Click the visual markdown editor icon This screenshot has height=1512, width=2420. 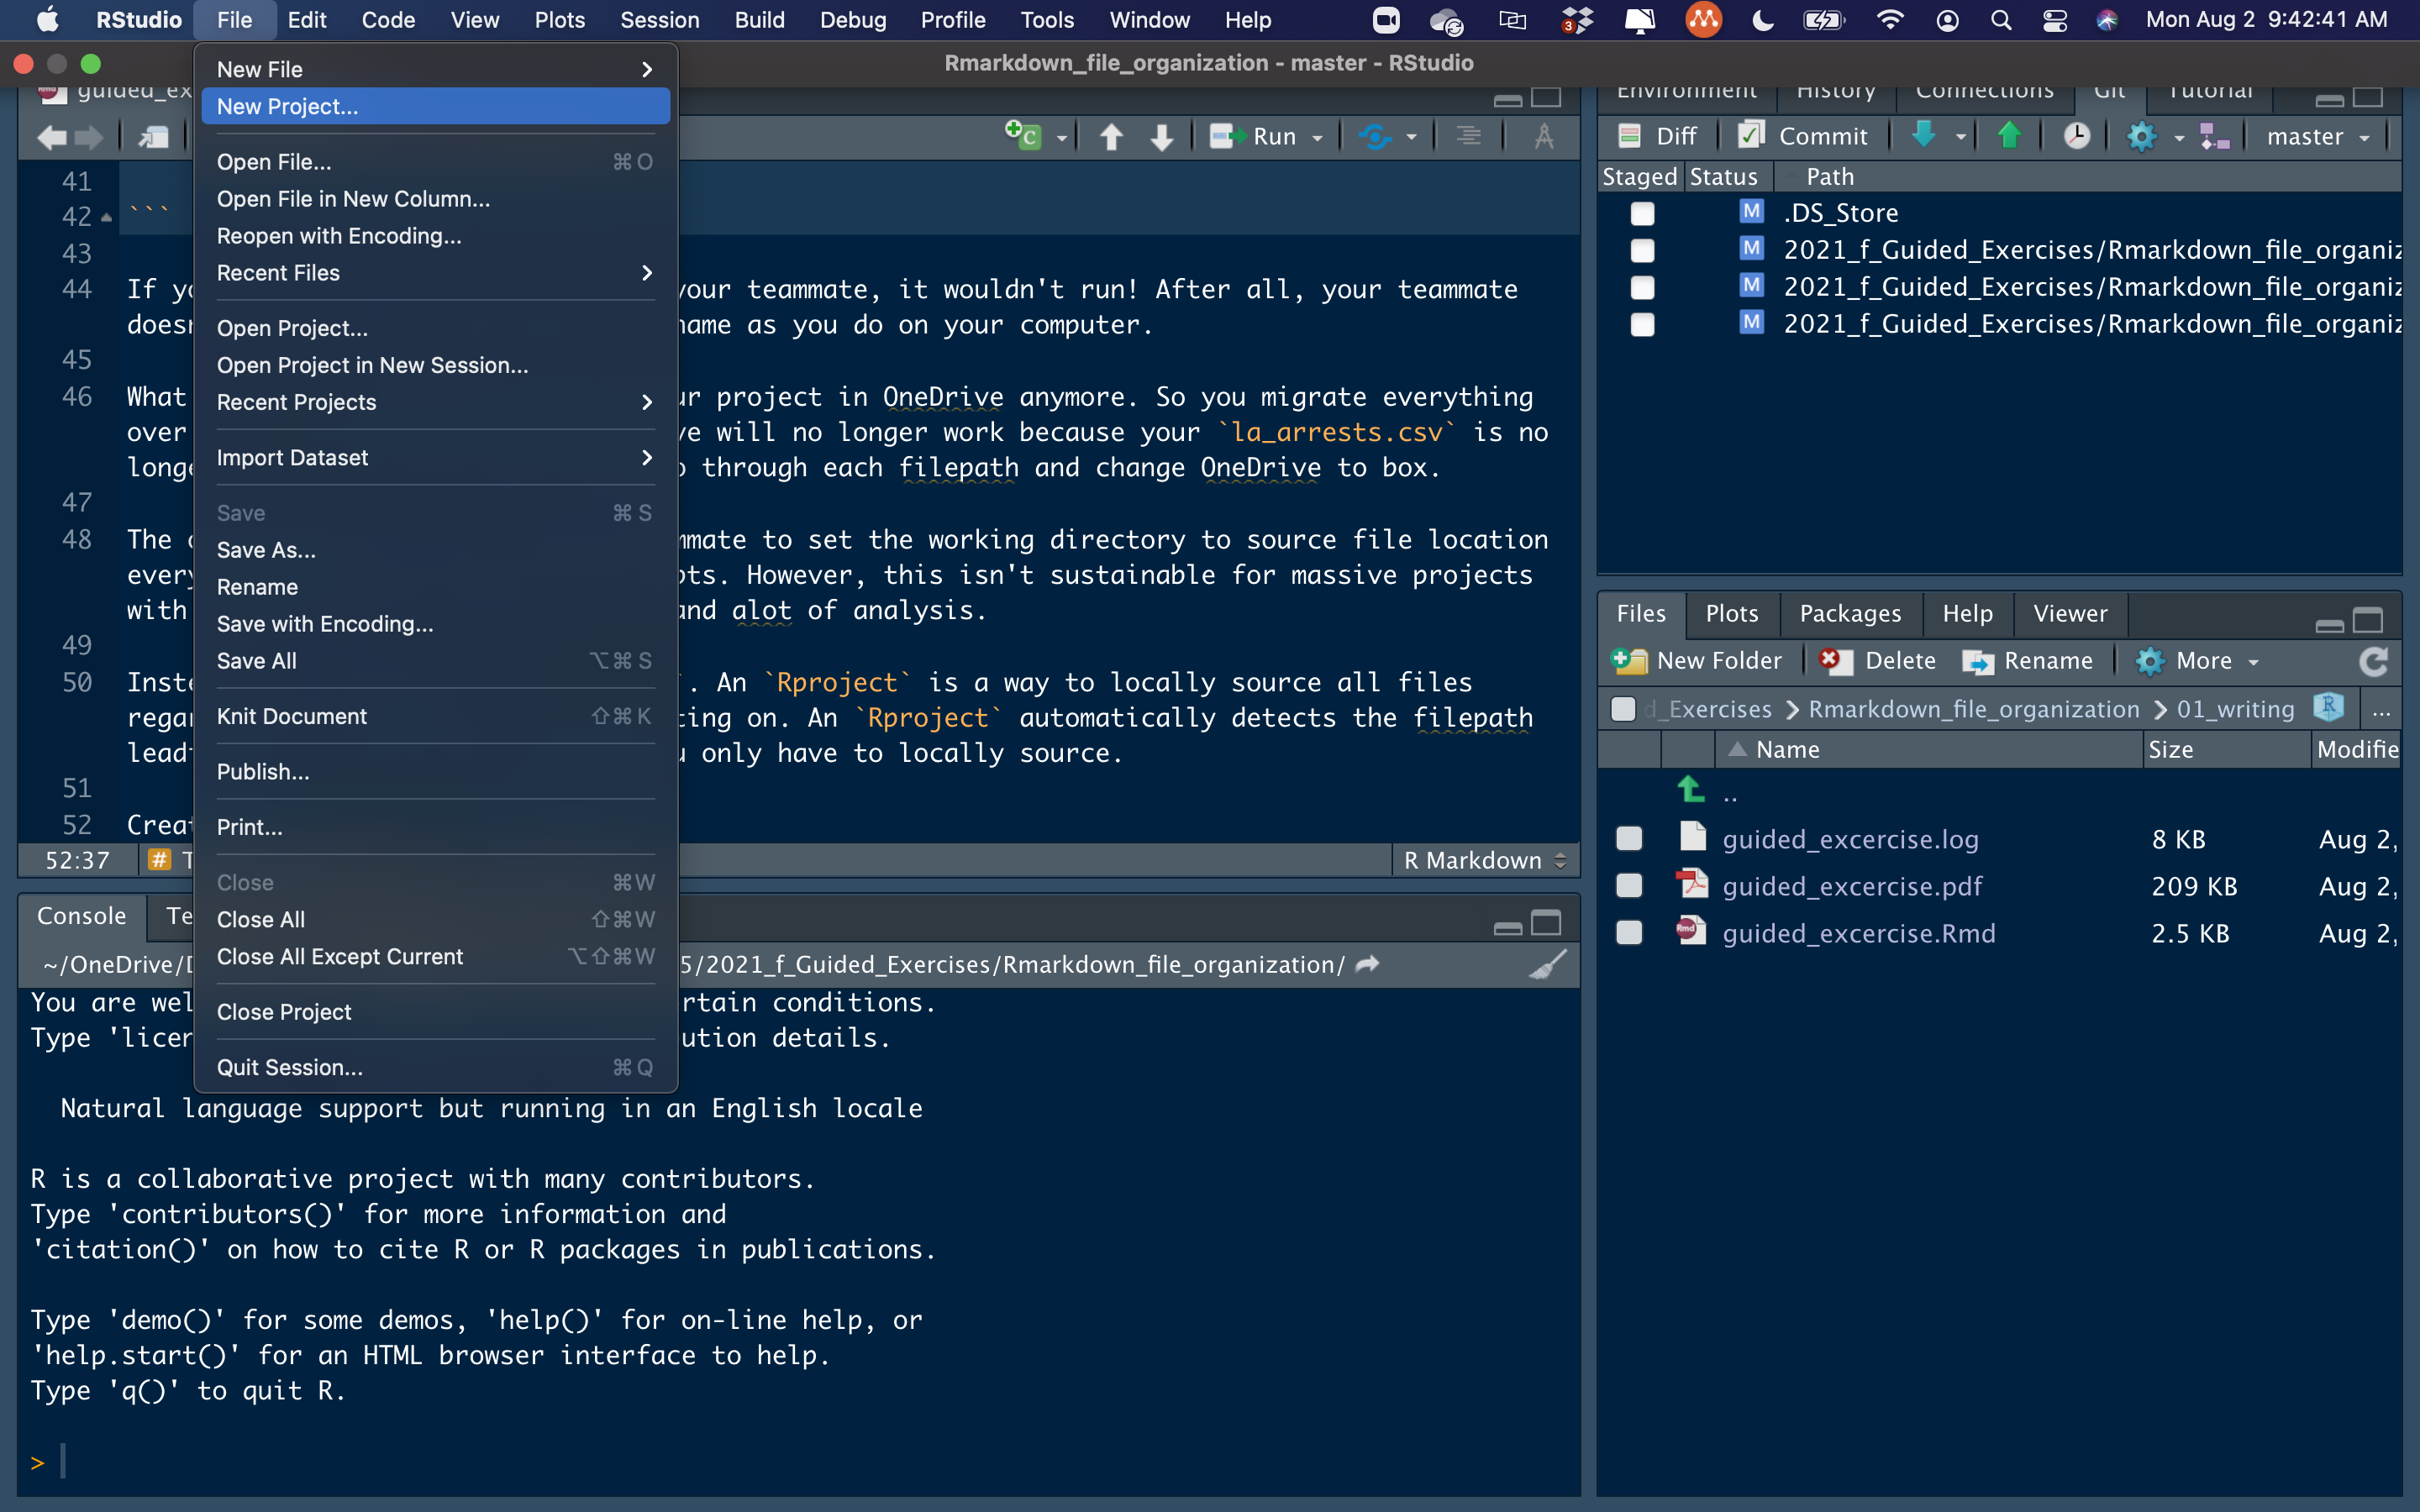click(x=1543, y=136)
